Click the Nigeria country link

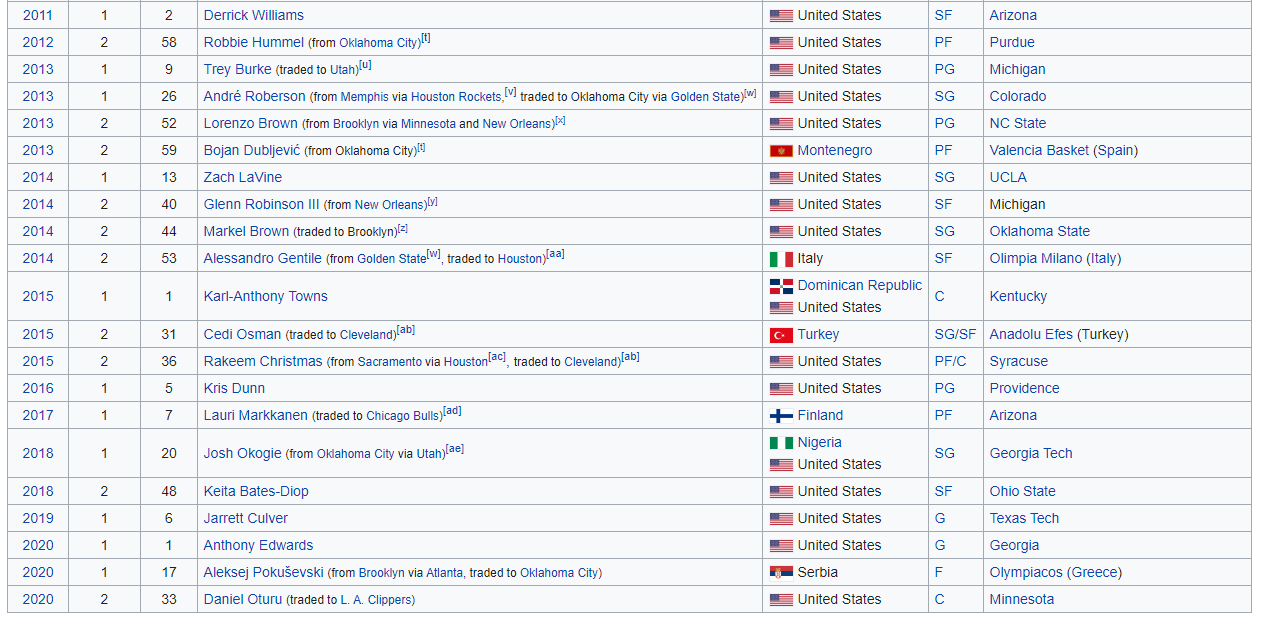820,442
